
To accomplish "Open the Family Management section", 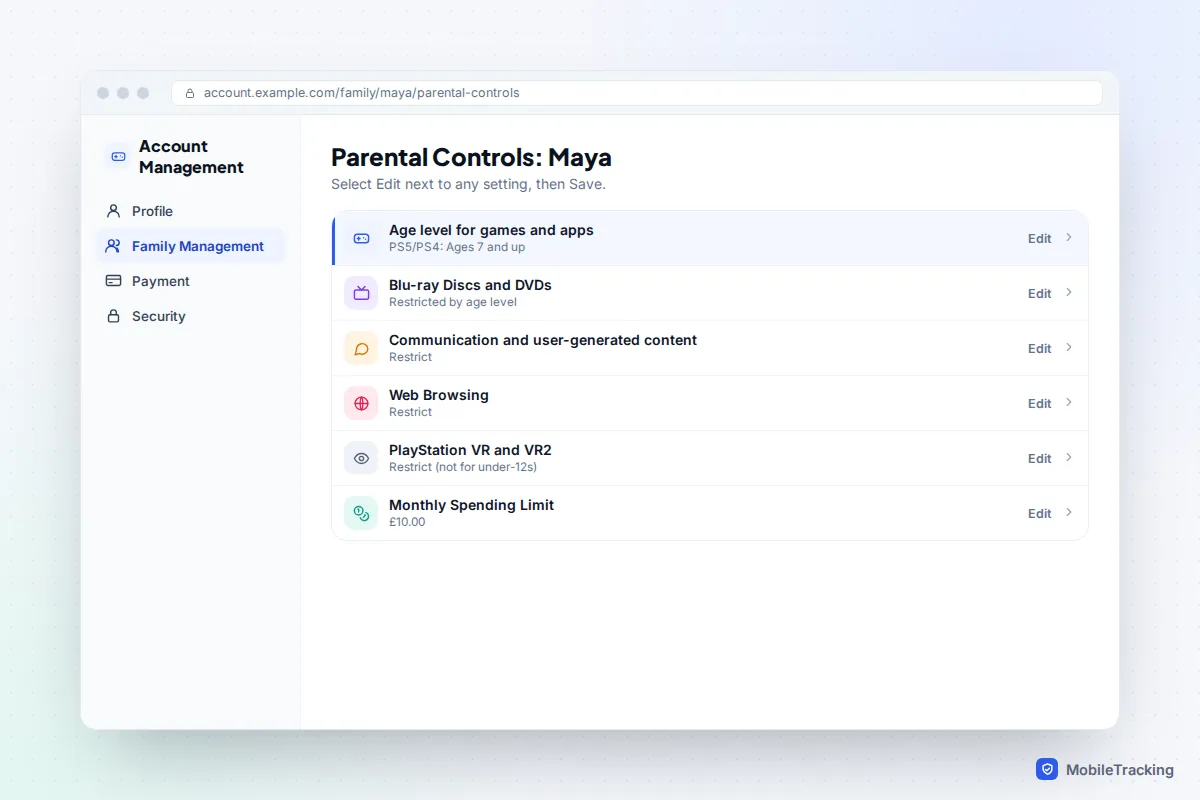I will click(190, 246).
